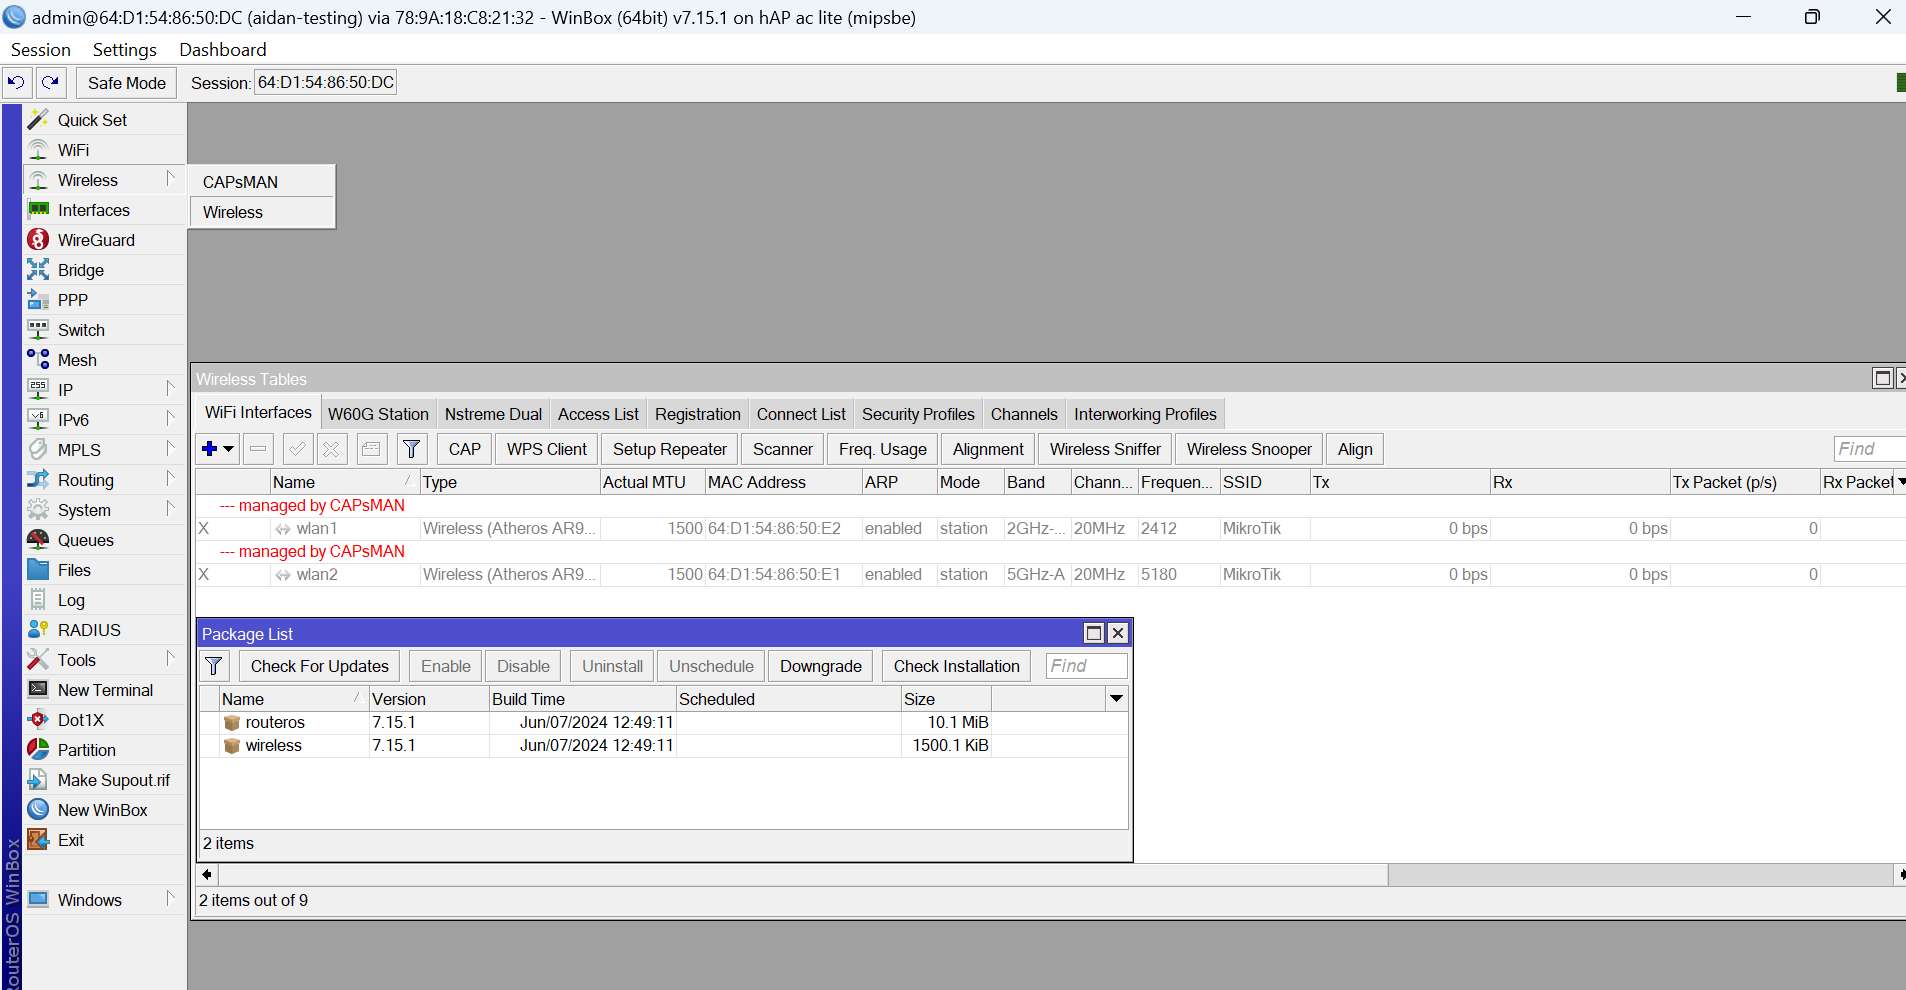
Task: Switch to the Registration tab
Action: (698, 414)
